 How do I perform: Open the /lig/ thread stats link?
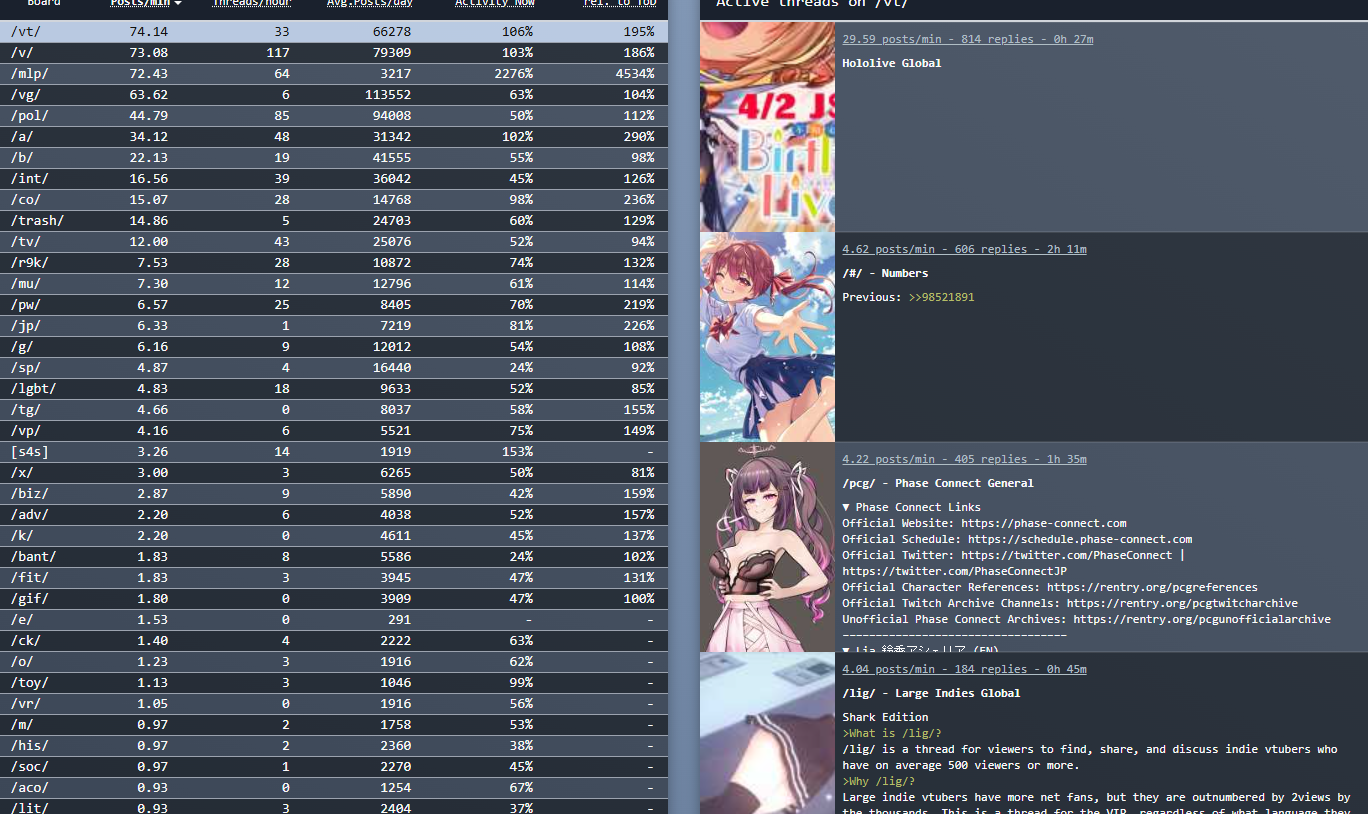click(x=964, y=669)
